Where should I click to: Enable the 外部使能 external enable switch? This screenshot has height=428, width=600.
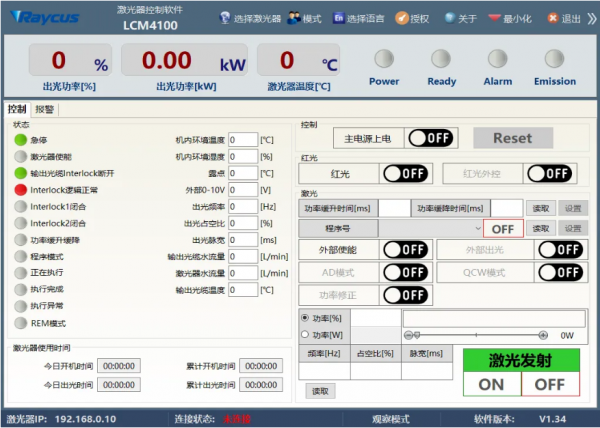coord(405,249)
